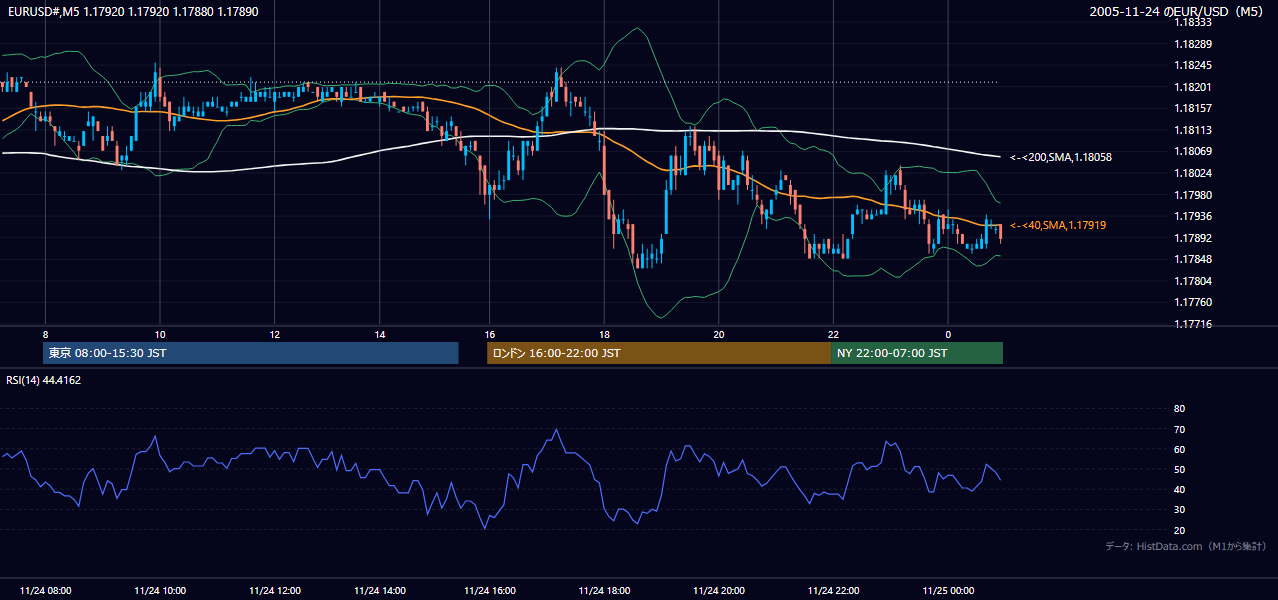
Task: Click the RSI(14) 44.4162 indicator label
Action: coord(44,380)
